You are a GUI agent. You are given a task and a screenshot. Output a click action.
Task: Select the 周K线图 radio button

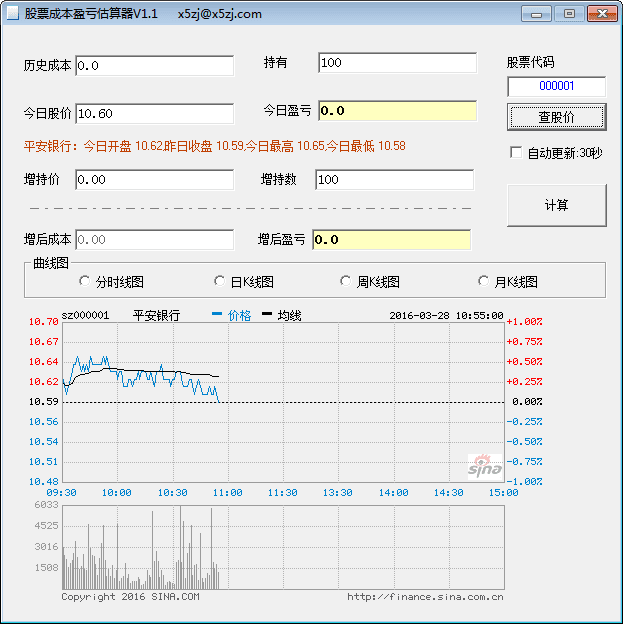[346, 282]
